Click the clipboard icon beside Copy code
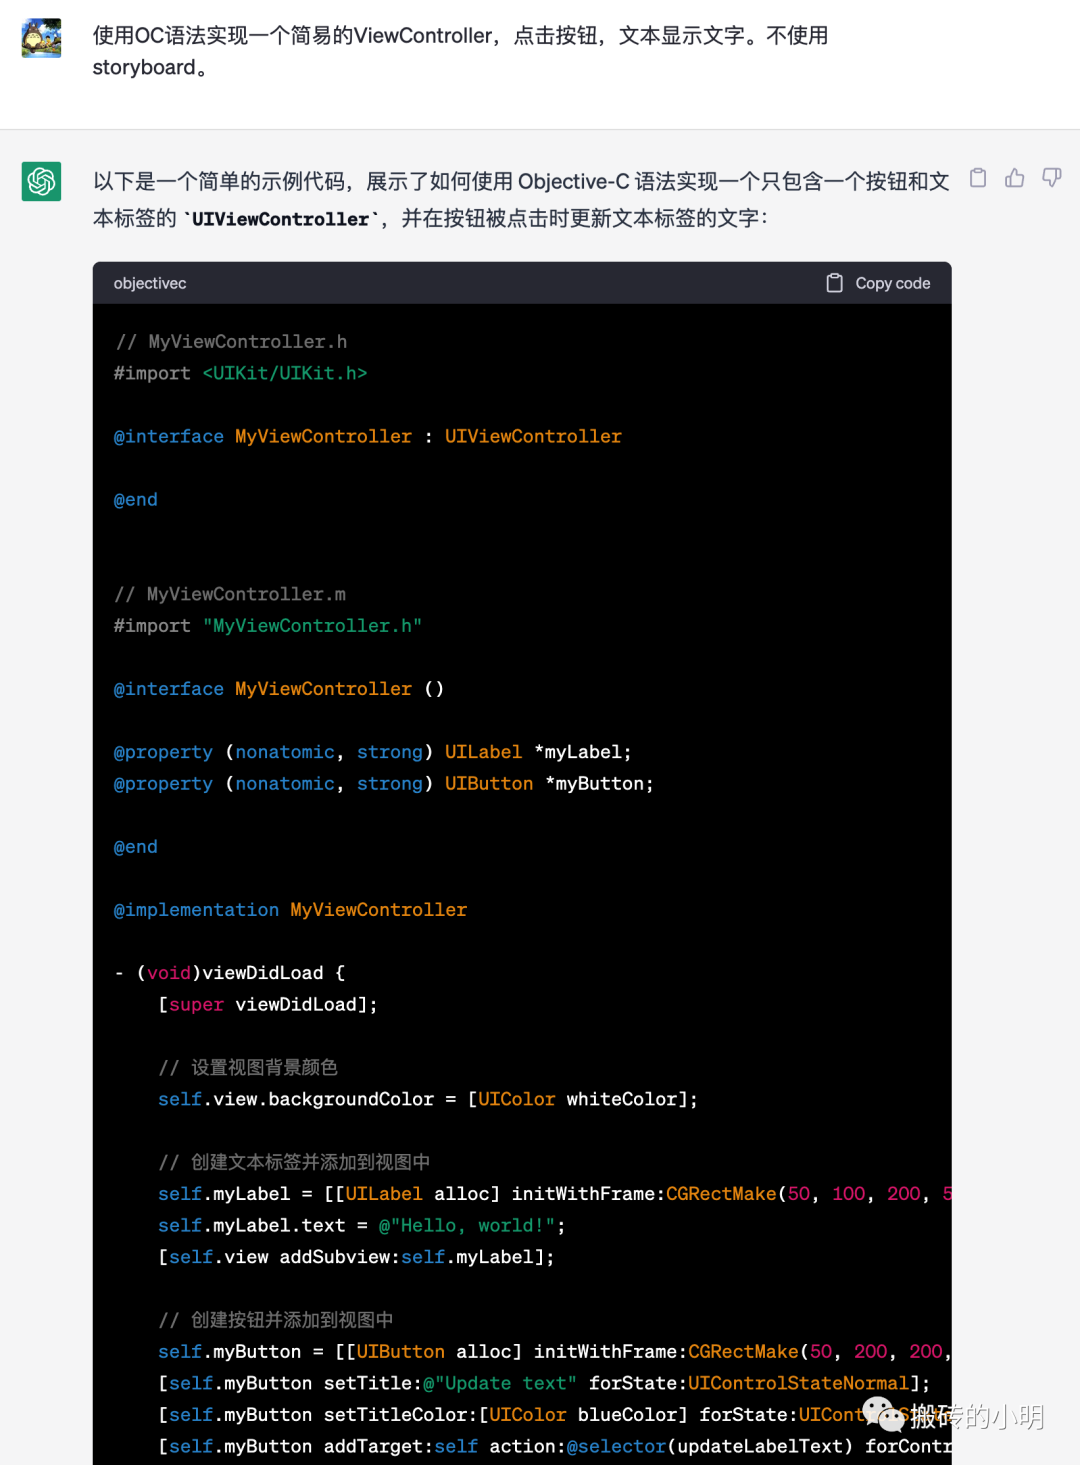This screenshot has height=1465, width=1080. [834, 283]
